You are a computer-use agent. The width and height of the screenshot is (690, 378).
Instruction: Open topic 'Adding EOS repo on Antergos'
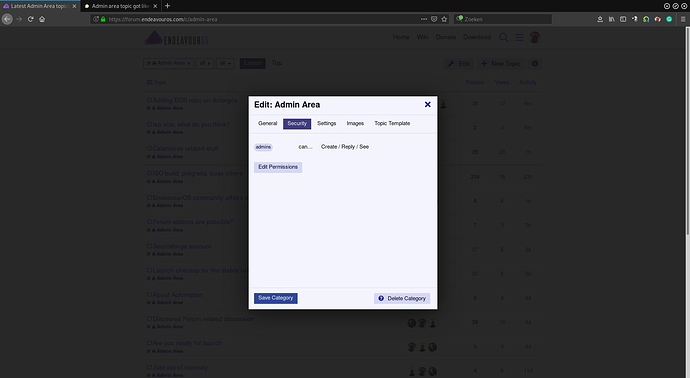click(x=195, y=100)
